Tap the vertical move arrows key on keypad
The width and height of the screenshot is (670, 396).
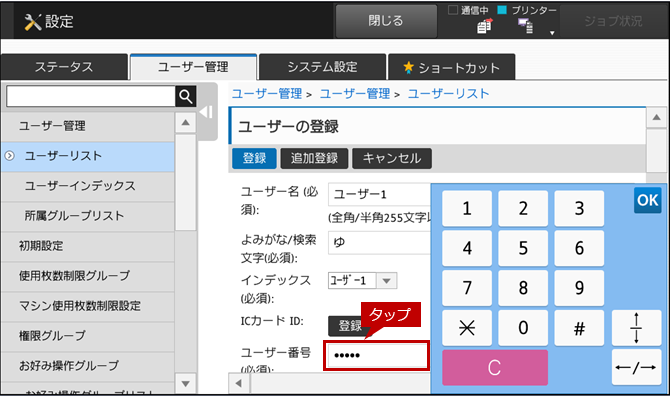(x=636, y=328)
